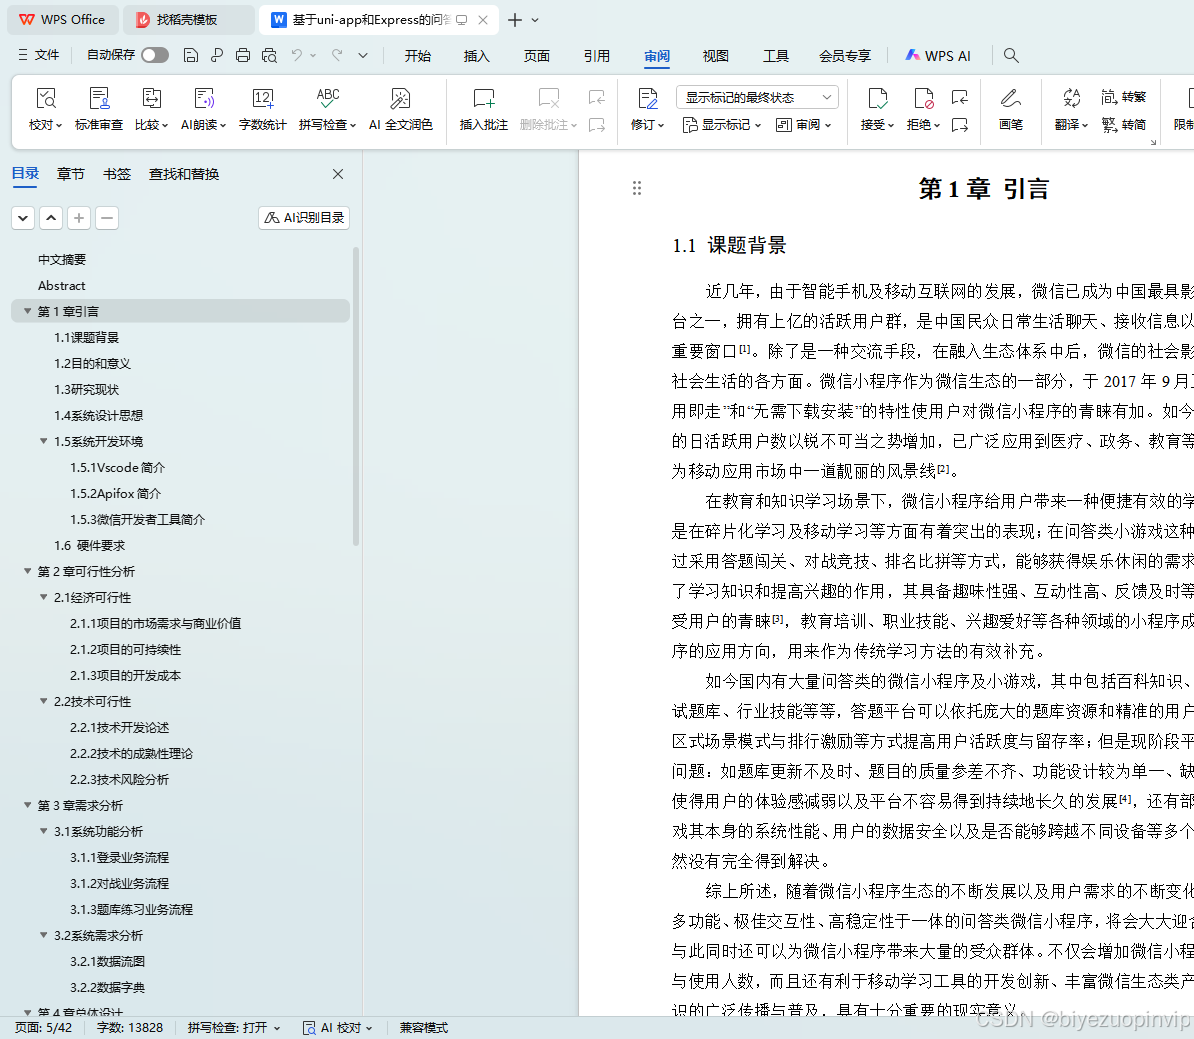Toggle the 自动保存 switch
1194x1039 pixels.
pyautogui.click(x=155, y=55)
